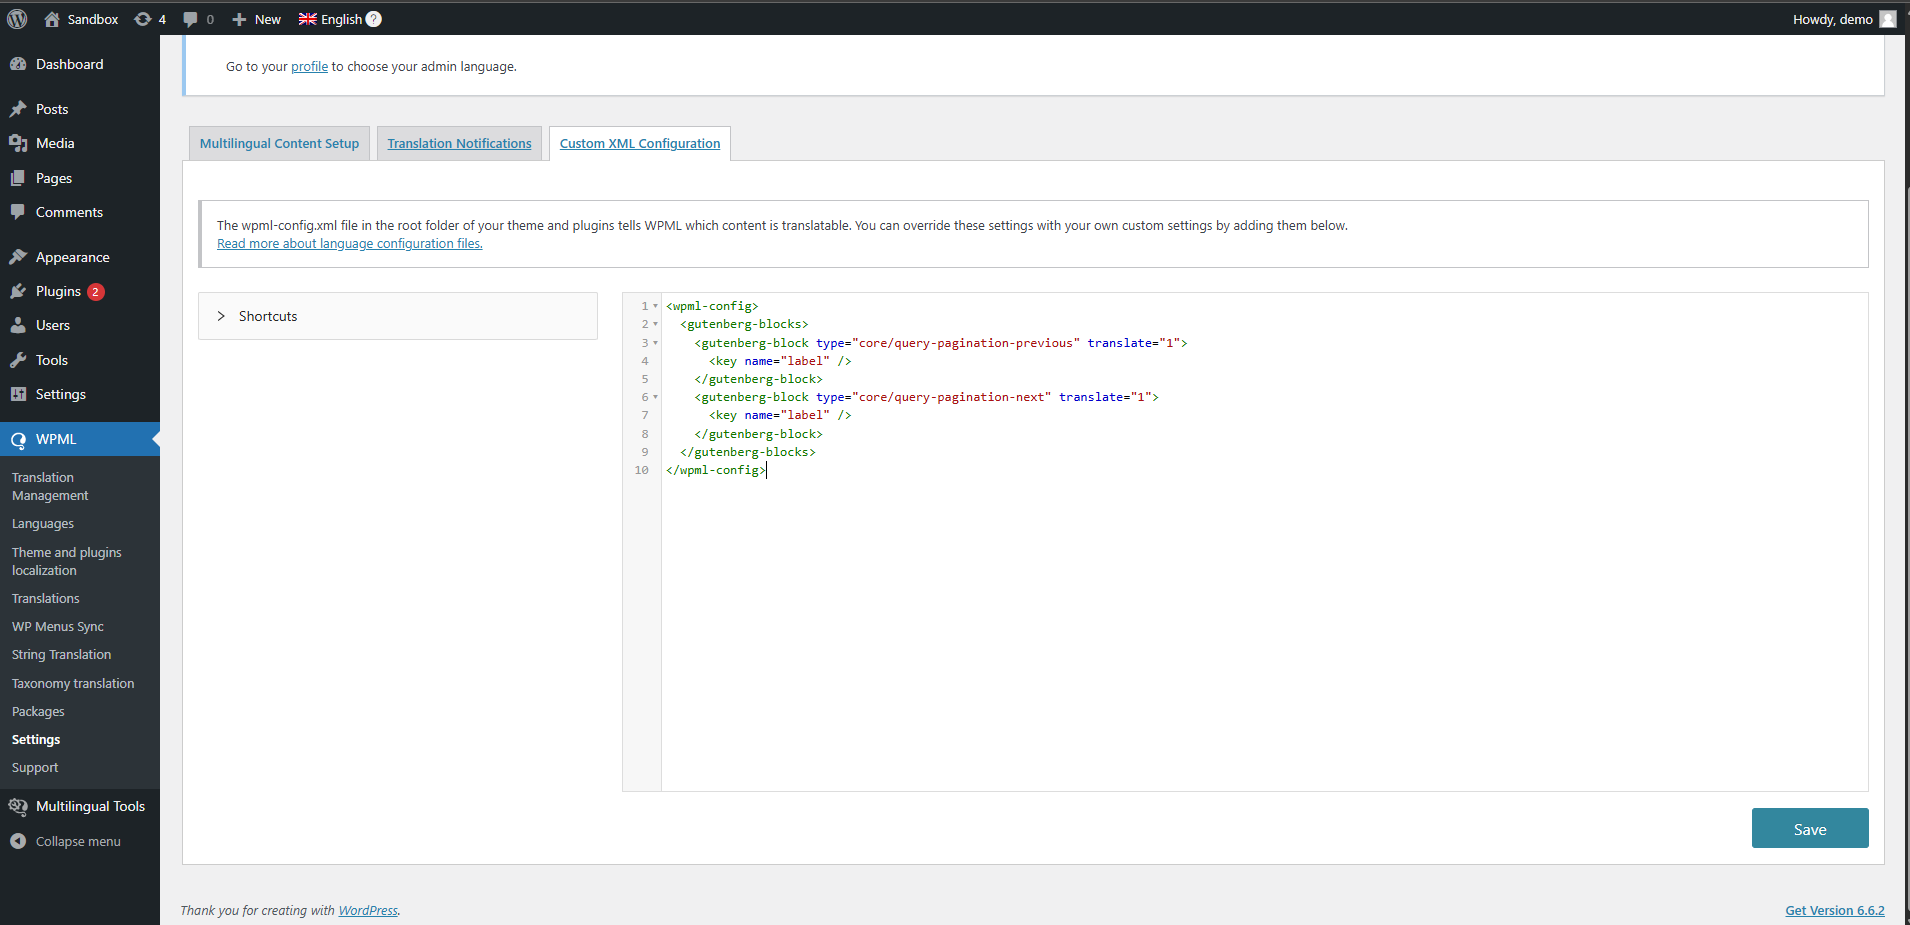Fold code at line 6 arrow
Viewport: 1910px width, 925px height.
pyautogui.click(x=656, y=397)
